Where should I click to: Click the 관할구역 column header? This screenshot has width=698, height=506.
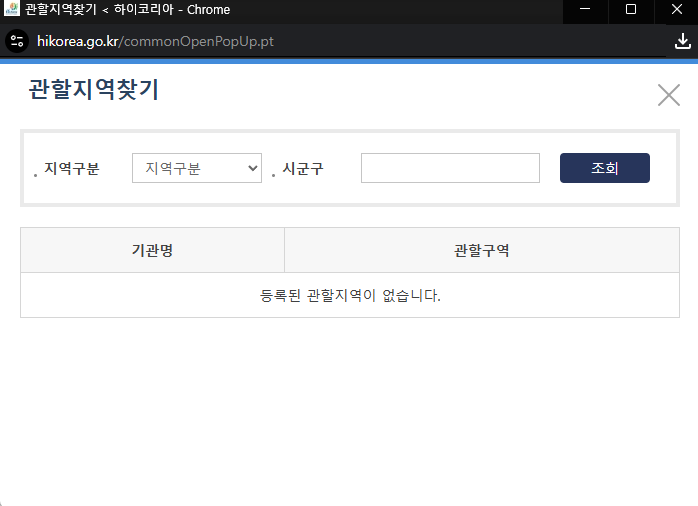tap(482, 250)
